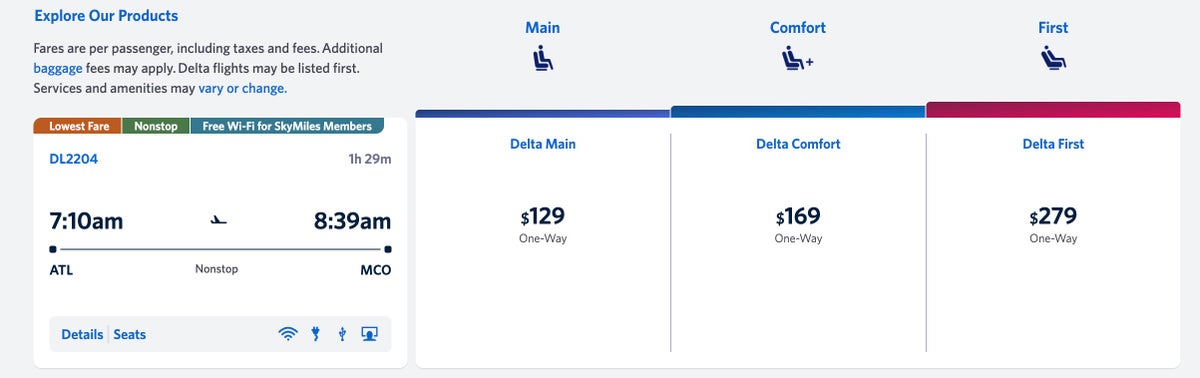Select the Main column header

[542, 28]
